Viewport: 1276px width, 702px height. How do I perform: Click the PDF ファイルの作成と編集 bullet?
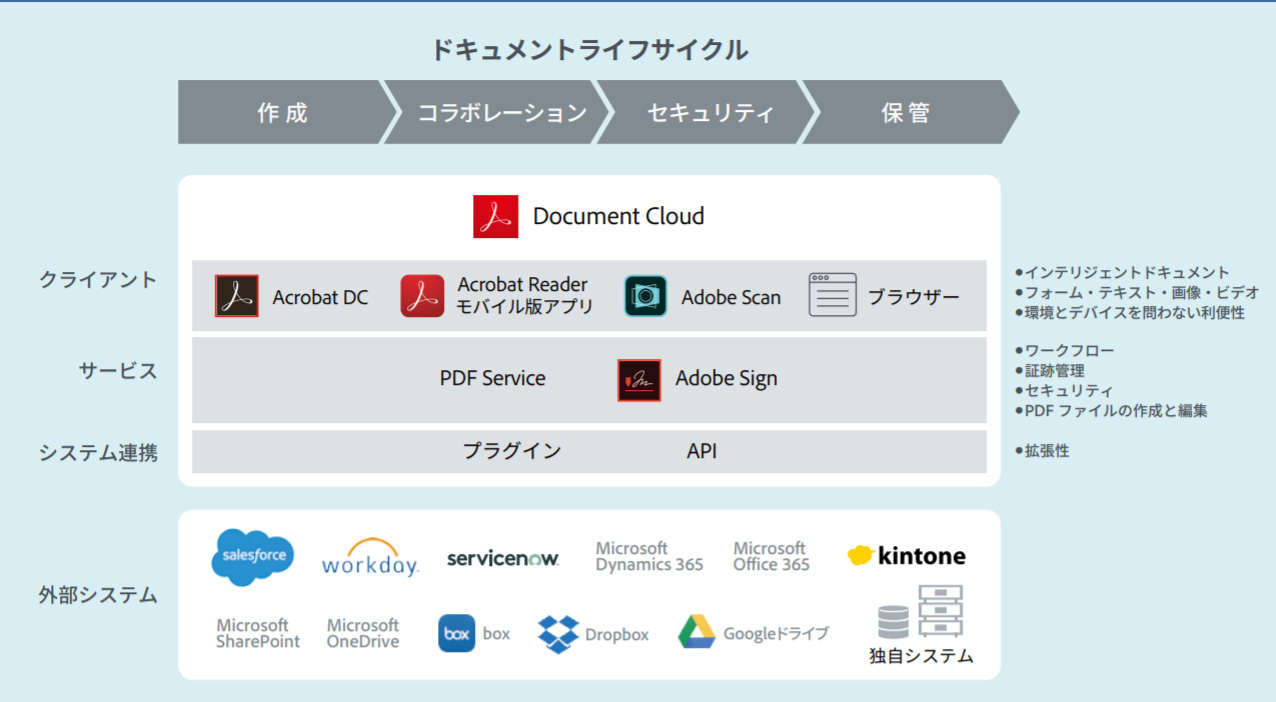1111,411
